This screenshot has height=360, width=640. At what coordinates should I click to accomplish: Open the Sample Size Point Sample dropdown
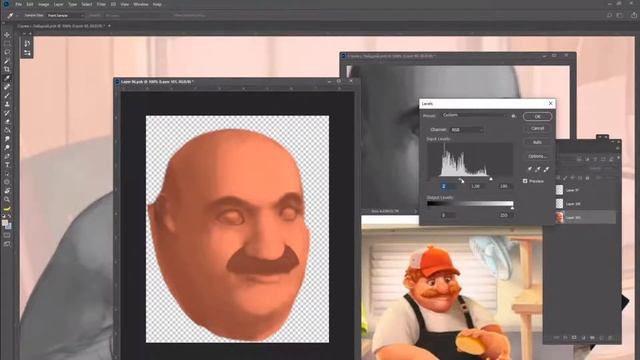coord(65,16)
